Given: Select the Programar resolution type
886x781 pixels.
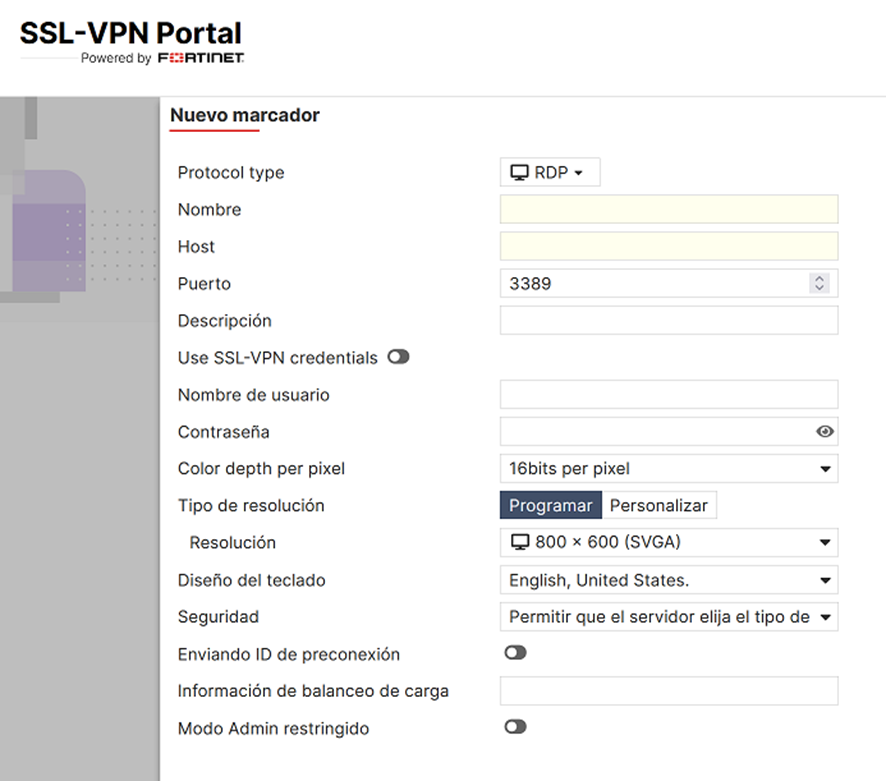Looking at the screenshot, I should pos(550,505).
